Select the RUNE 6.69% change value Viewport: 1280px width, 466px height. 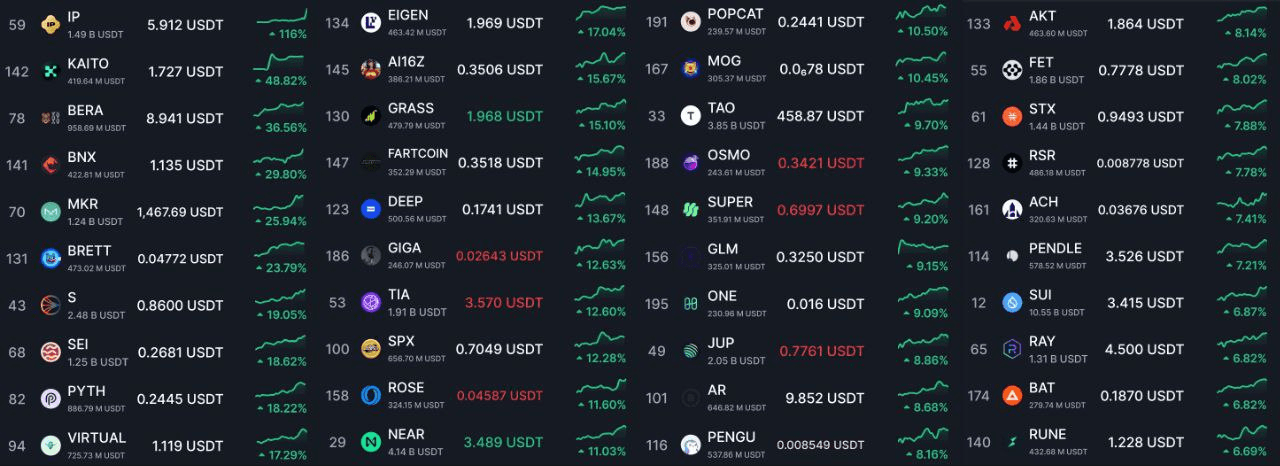1243,452
